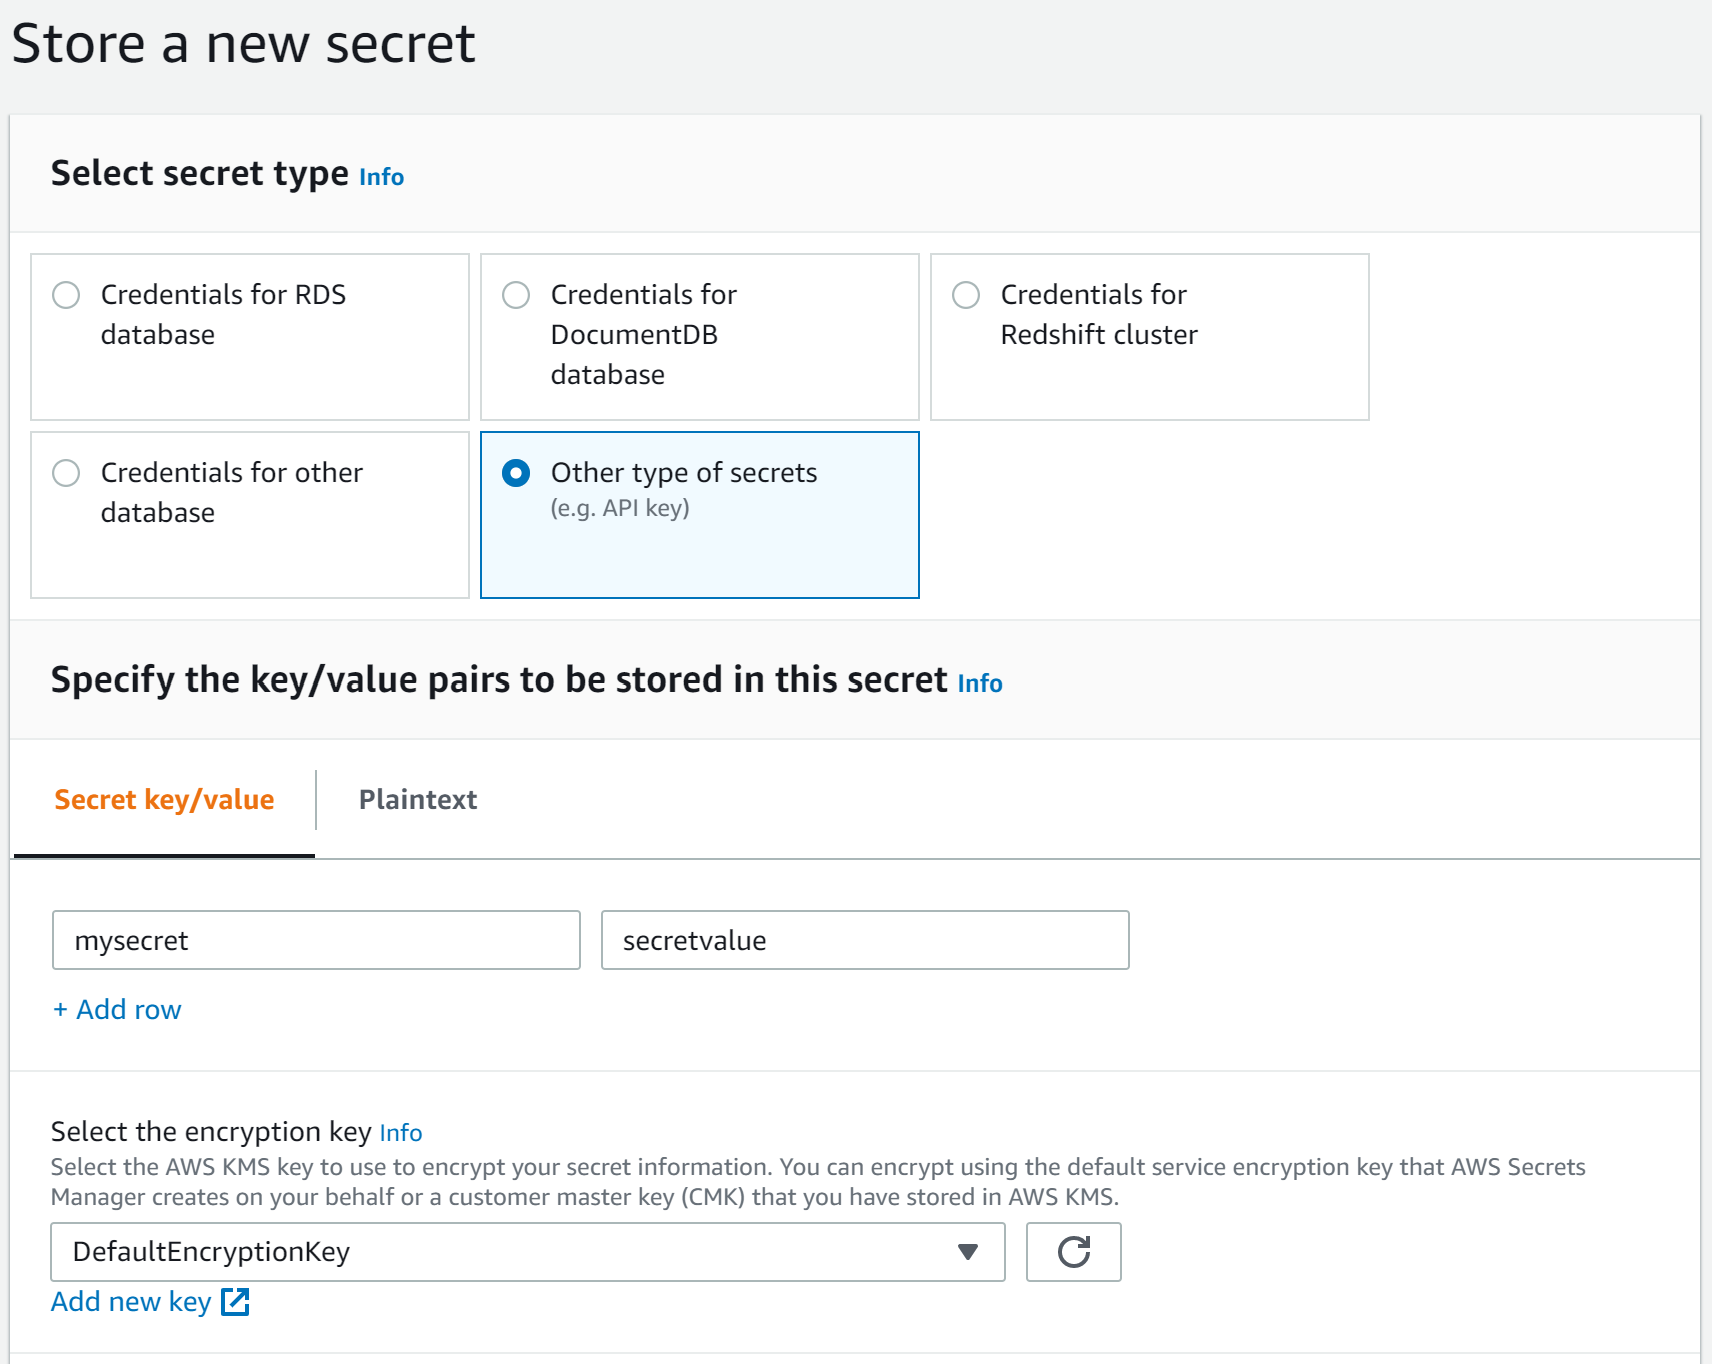Select Credentials for DocumentDB database

click(516, 295)
